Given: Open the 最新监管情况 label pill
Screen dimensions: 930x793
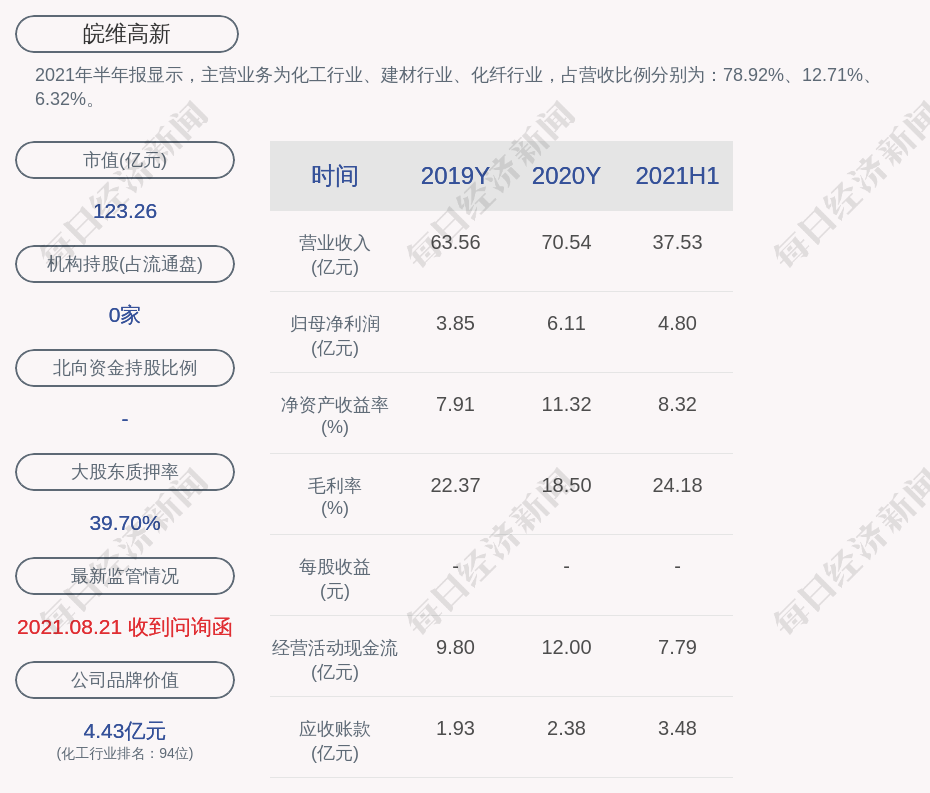Looking at the screenshot, I should pos(125,576).
